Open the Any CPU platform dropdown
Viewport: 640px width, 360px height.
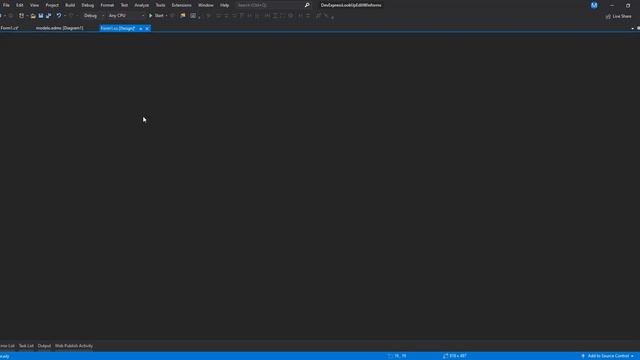pos(126,16)
